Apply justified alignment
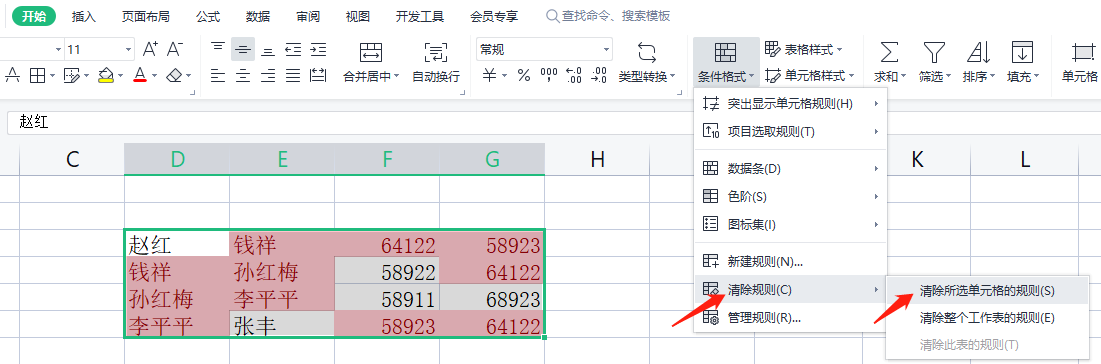The width and height of the screenshot is (1101, 364). 293,75
